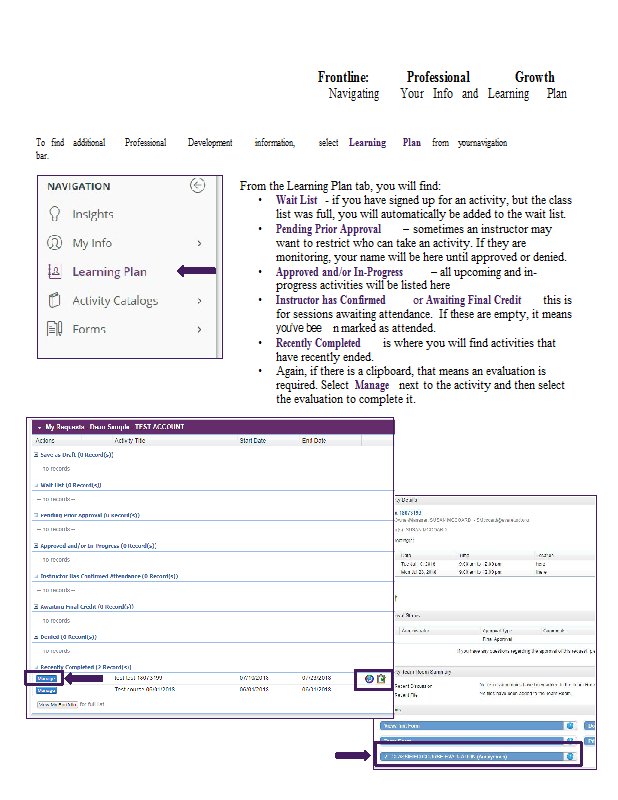This screenshot has width=618, height=800.
Task: Click the Show My Portfolio button
Action: (57, 704)
